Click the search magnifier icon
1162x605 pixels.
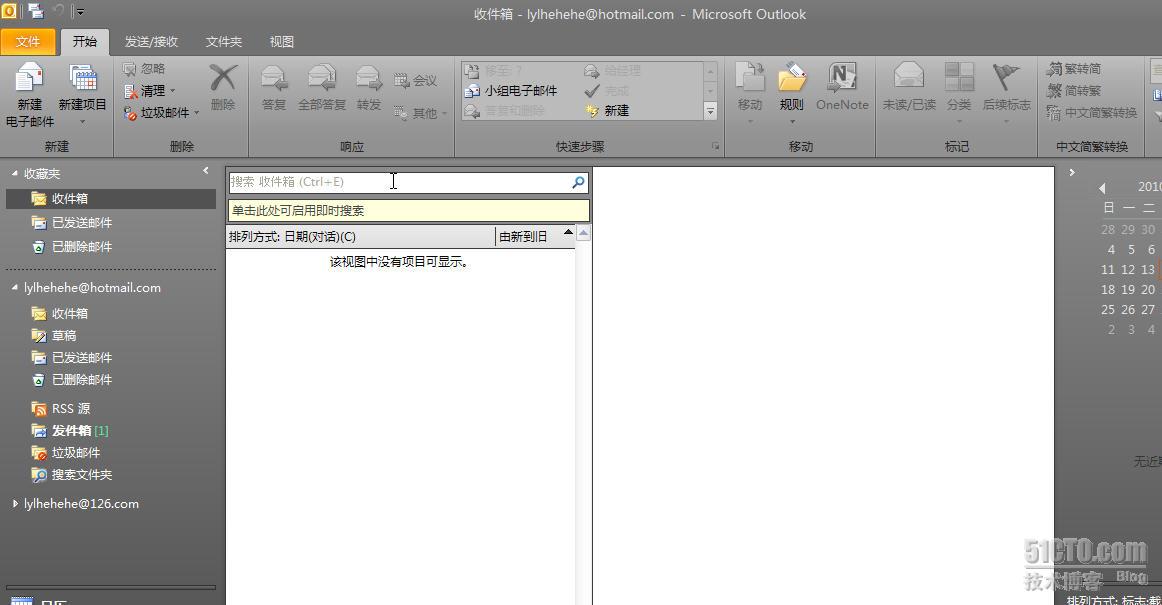point(578,182)
